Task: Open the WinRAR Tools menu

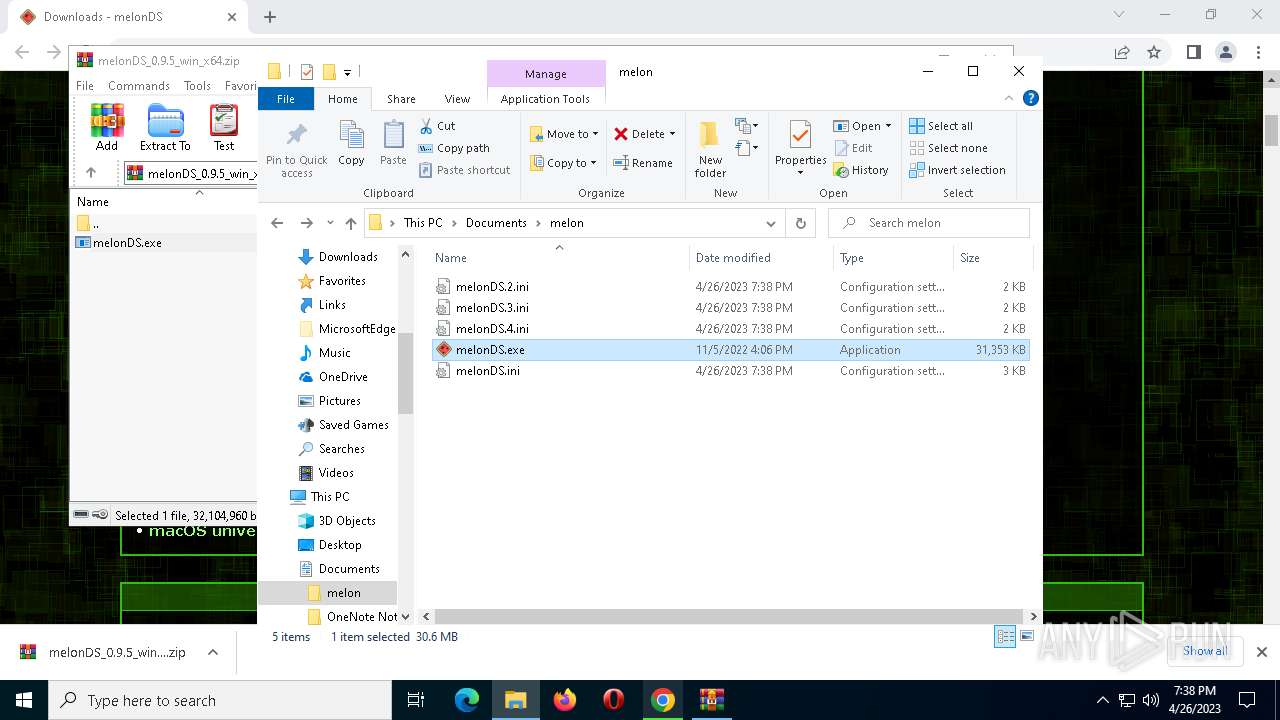Action: 197,86
